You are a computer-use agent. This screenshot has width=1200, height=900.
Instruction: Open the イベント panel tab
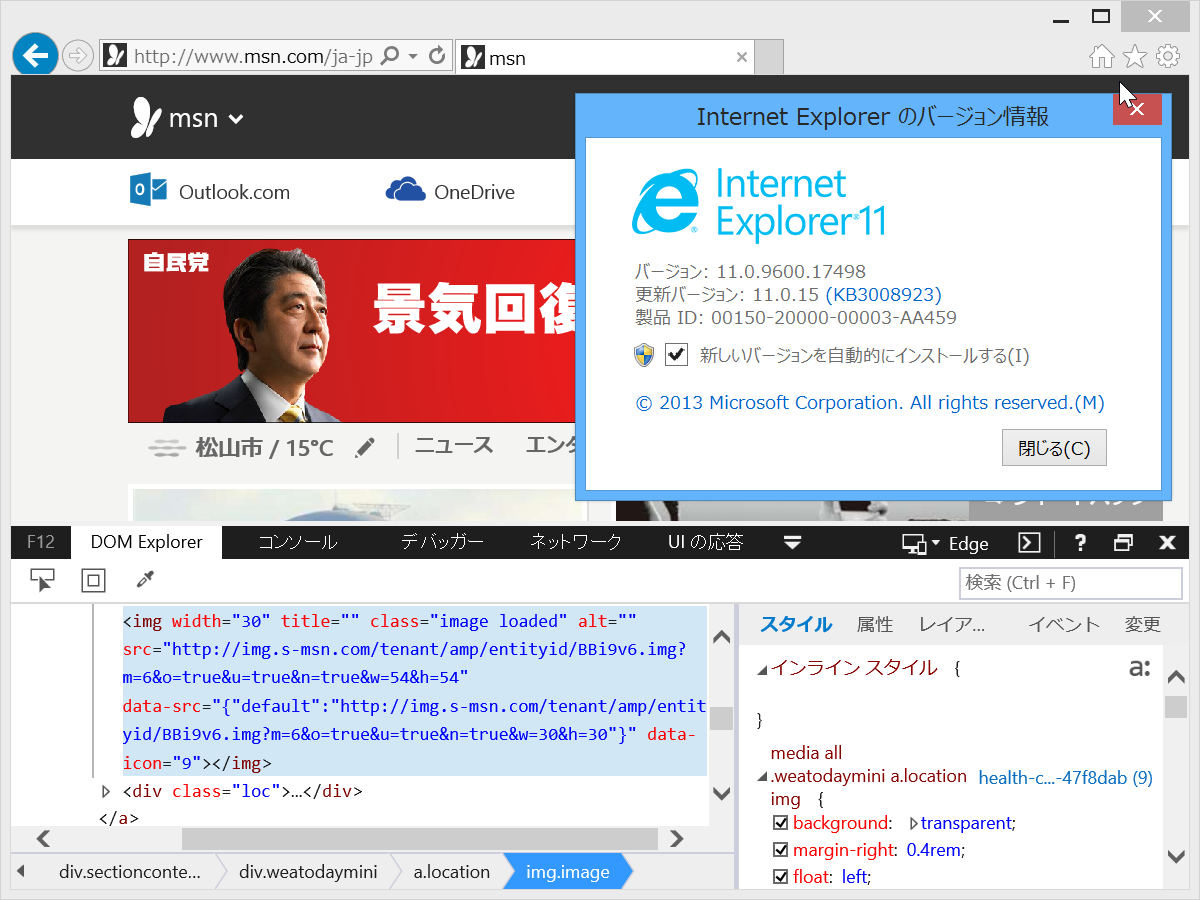1063,623
